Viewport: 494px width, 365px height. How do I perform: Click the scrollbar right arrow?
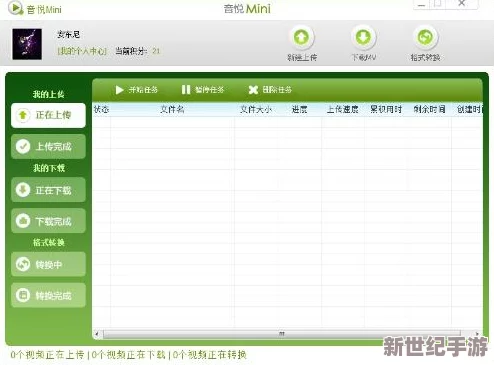(477, 333)
